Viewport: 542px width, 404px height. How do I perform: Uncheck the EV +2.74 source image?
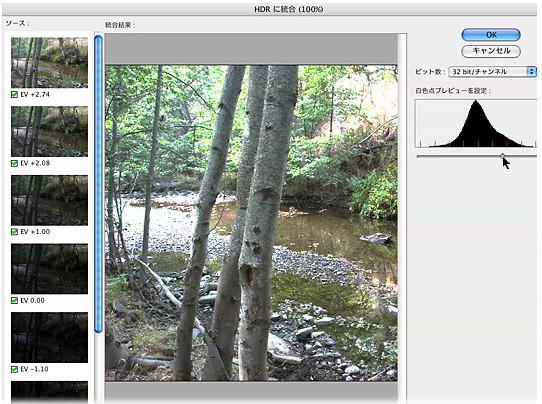(15, 94)
